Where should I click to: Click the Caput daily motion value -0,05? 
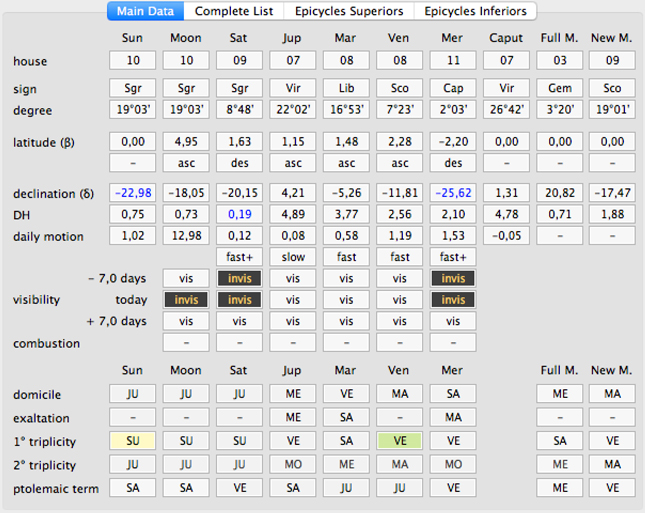506,235
